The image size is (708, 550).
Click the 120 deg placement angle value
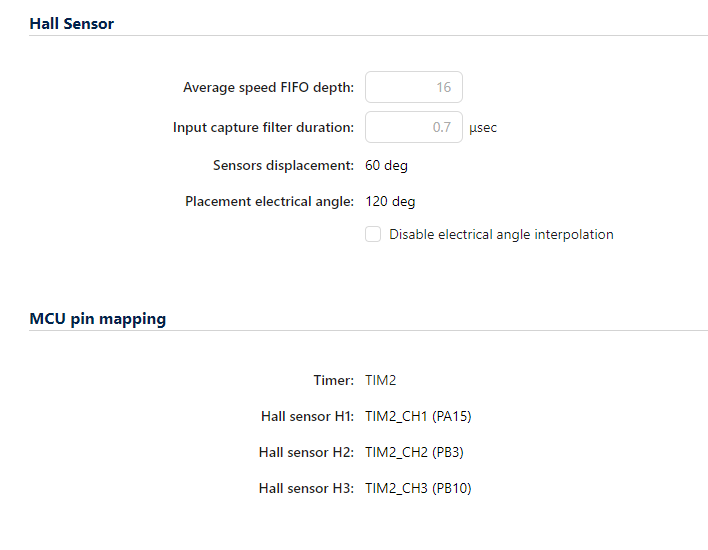390,201
